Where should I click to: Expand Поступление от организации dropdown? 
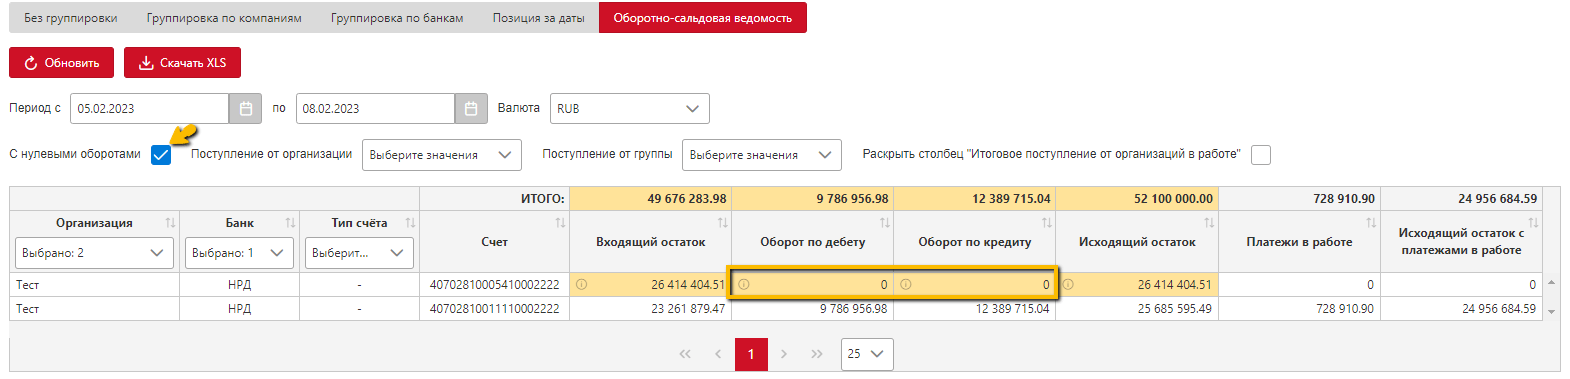[442, 155]
